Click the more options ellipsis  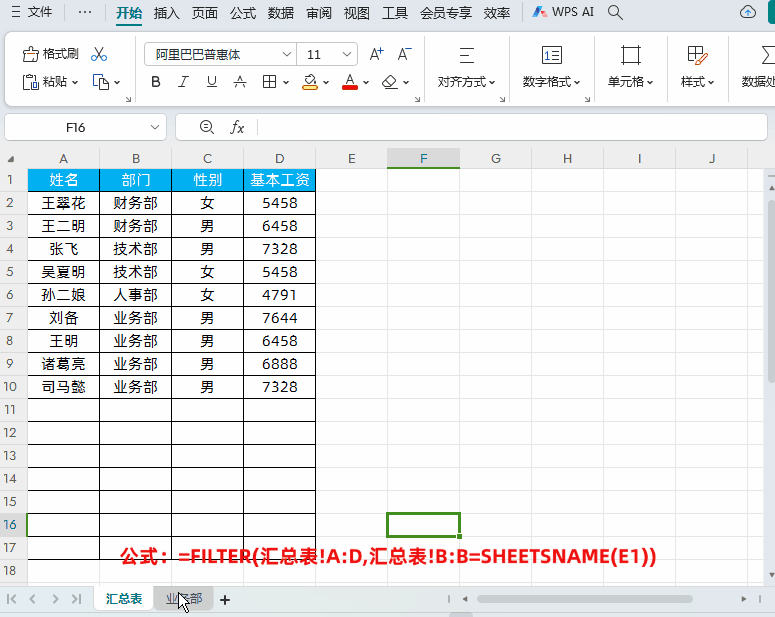pyautogui.click(x=85, y=12)
